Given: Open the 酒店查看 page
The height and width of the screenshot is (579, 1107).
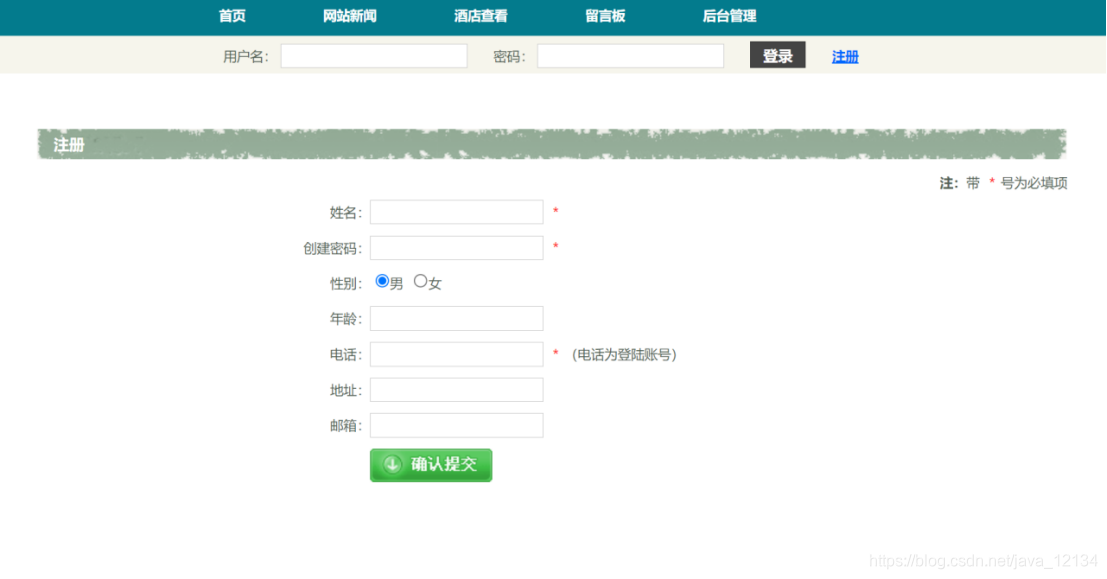Looking at the screenshot, I should [481, 16].
